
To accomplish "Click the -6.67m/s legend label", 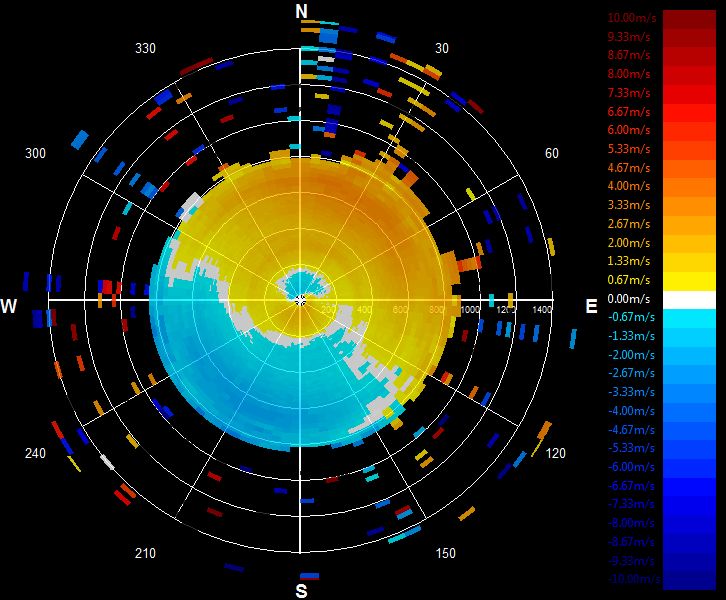I will (631, 486).
